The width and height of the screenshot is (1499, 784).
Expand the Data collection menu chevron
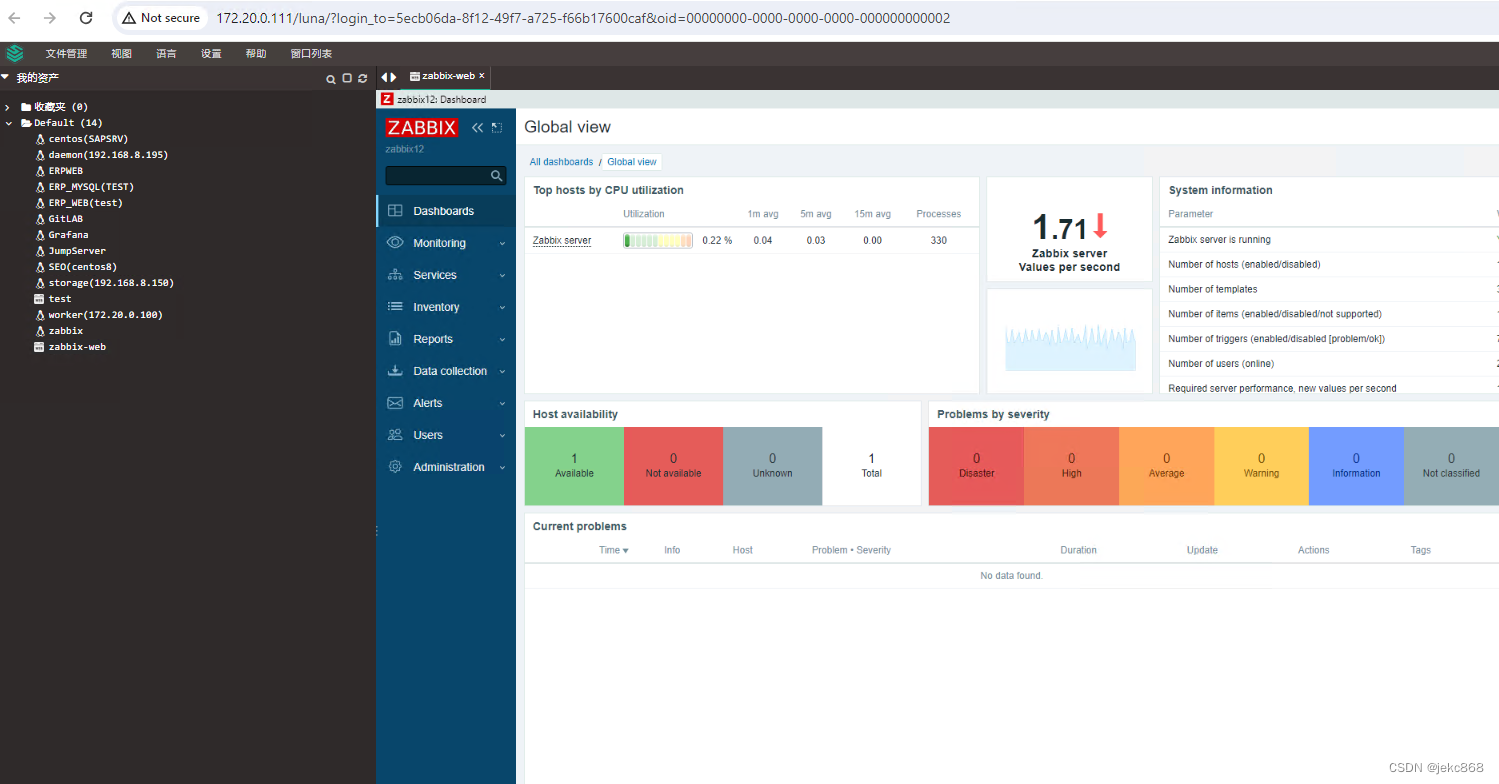[x=503, y=371]
